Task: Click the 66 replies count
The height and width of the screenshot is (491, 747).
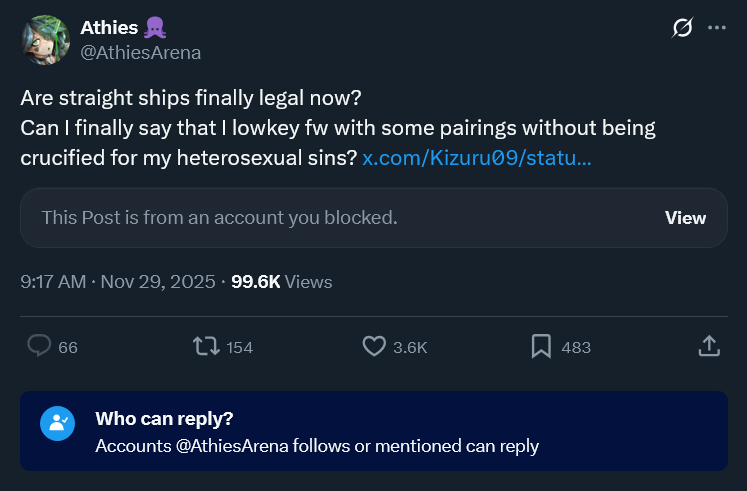Action: coord(68,348)
